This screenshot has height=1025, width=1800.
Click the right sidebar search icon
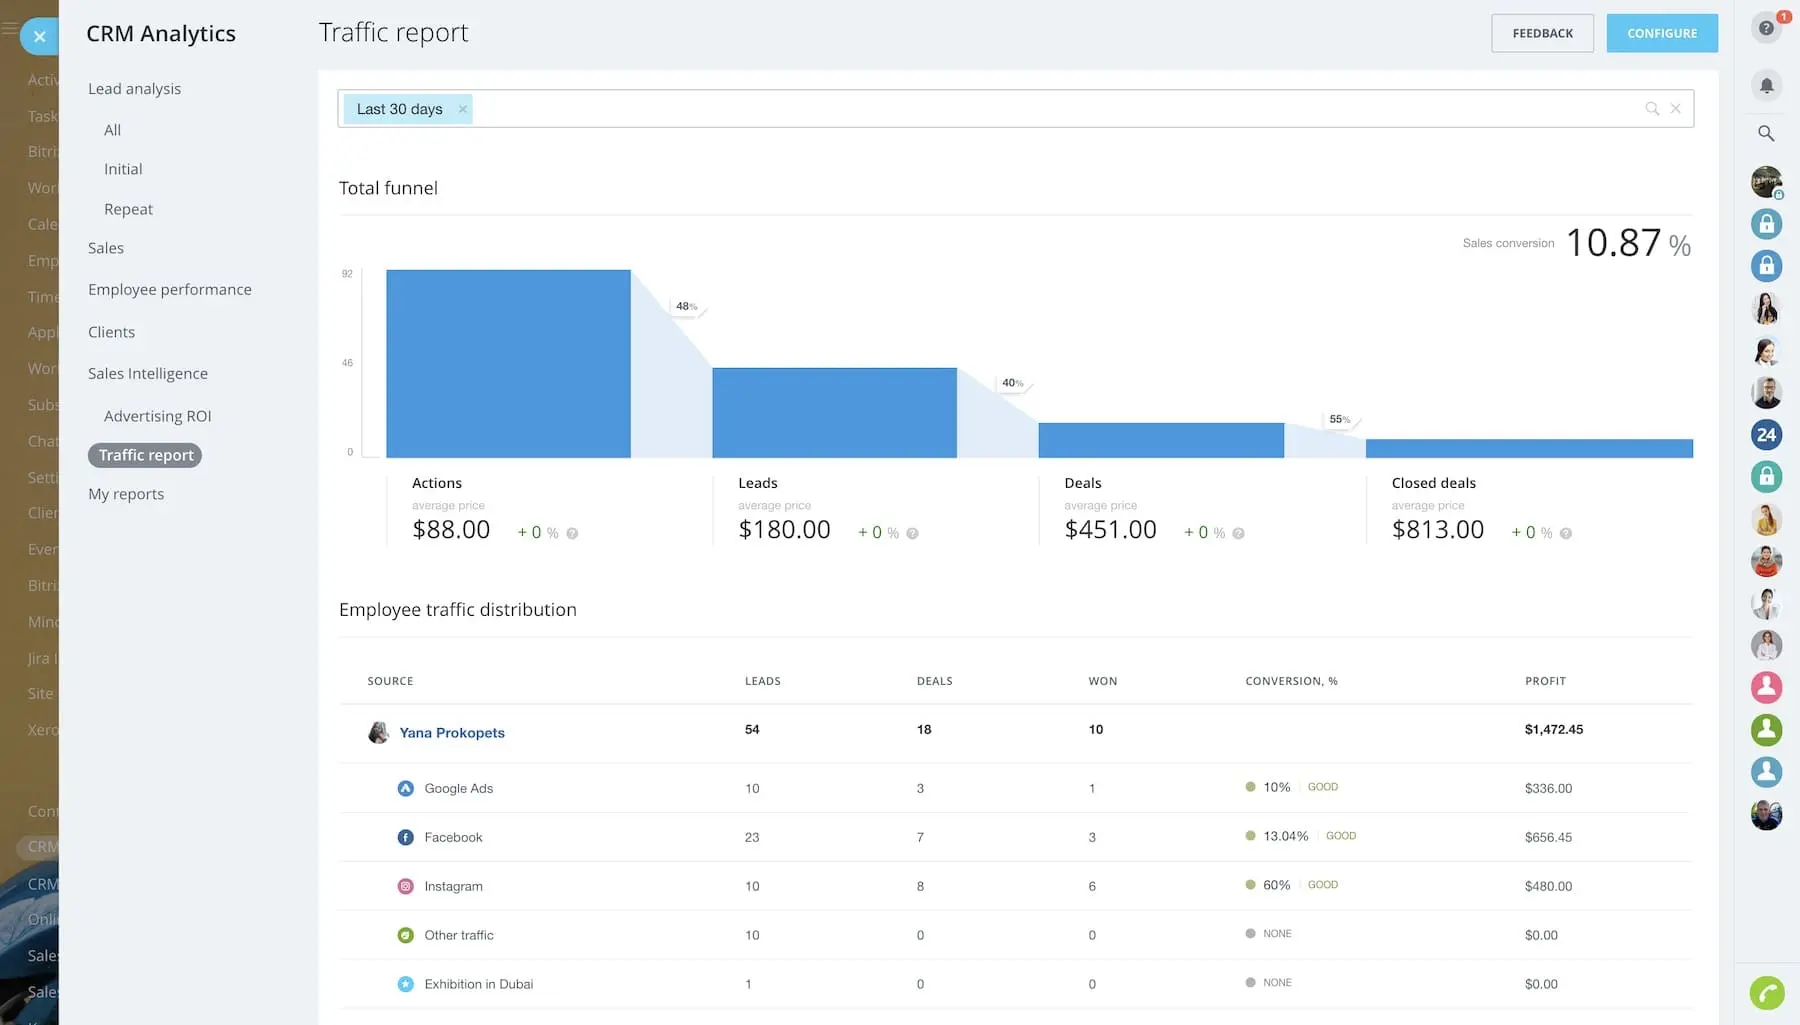1766,133
